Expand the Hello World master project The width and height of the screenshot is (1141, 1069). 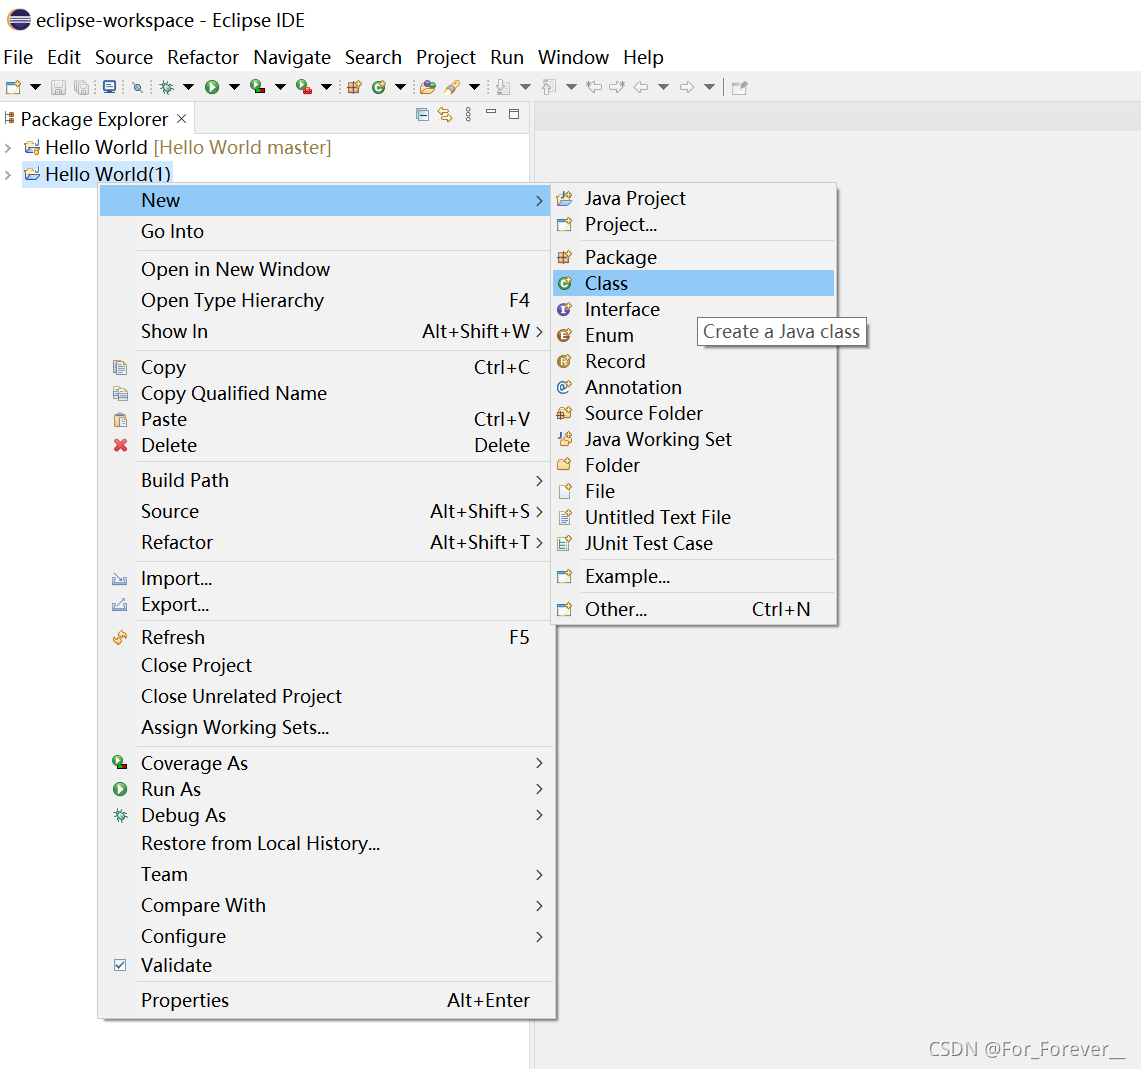tap(8, 148)
